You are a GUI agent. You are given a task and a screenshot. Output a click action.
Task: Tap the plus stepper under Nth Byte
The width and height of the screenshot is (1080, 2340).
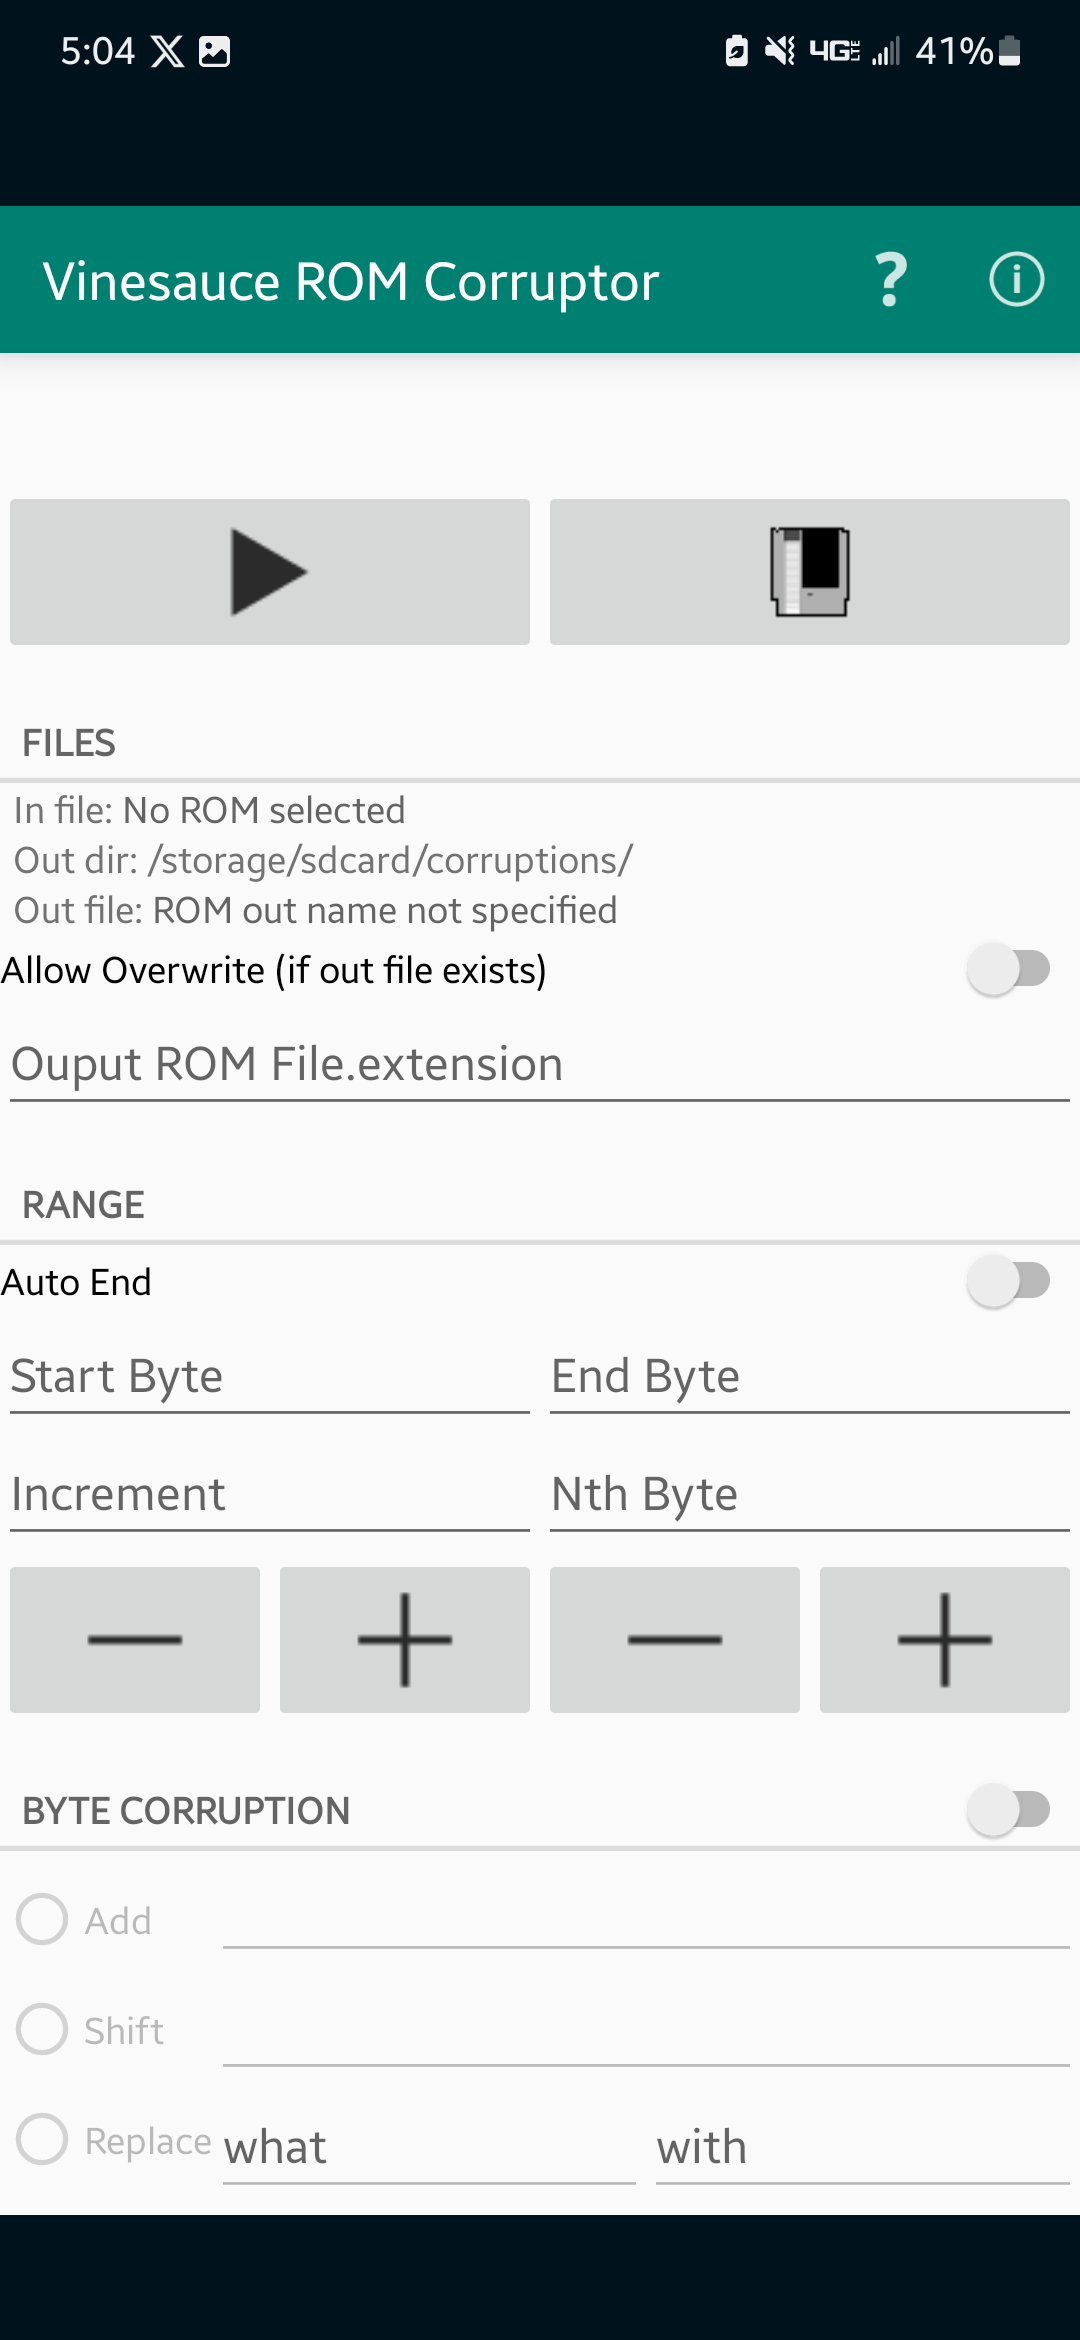point(945,1640)
